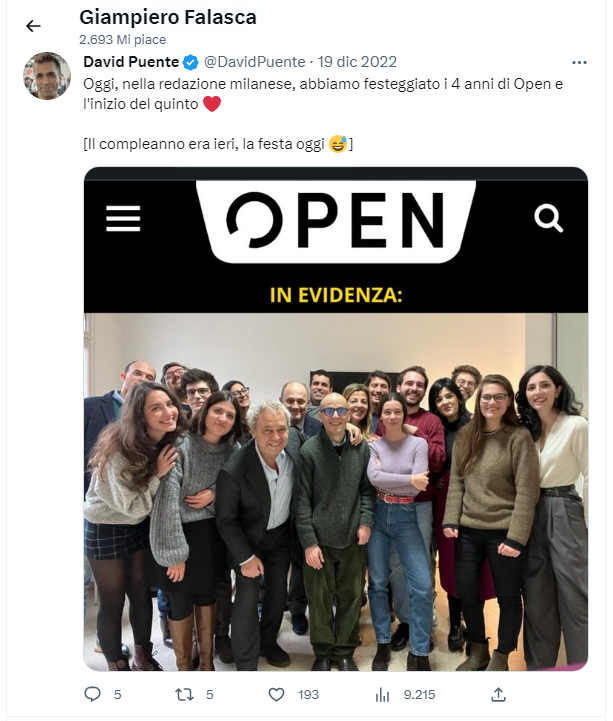Click the 9.215 views count
Image resolution: width=613 pixels, height=721 pixels.
tap(419, 694)
